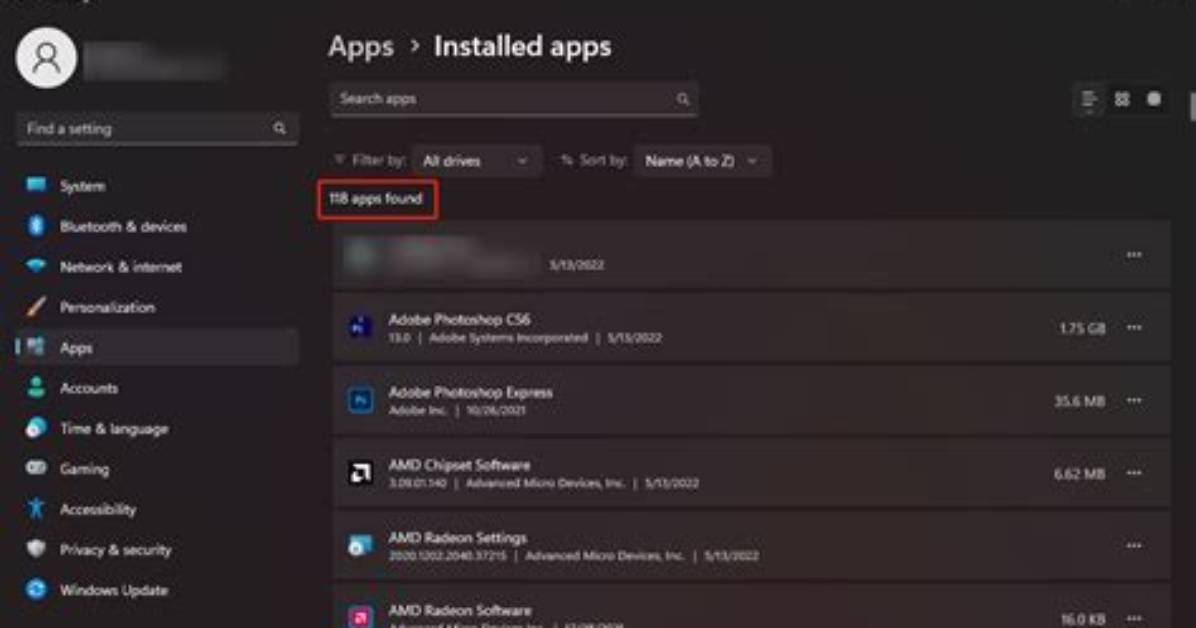The image size is (1196, 628).
Task: Select the AMD Chipset Software name
Action: click(x=459, y=465)
